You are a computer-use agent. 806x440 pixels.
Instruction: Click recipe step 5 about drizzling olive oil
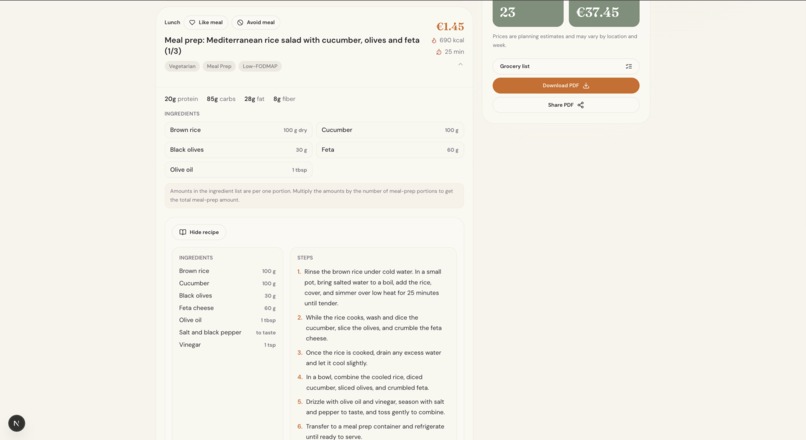[x=371, y=407]
